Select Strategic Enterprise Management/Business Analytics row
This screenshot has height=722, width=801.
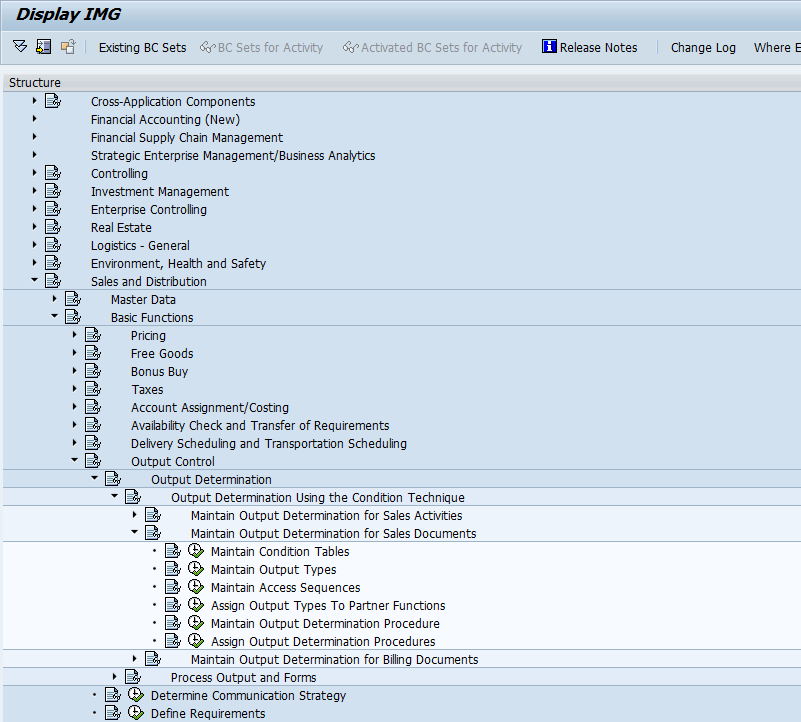point(233,155)
